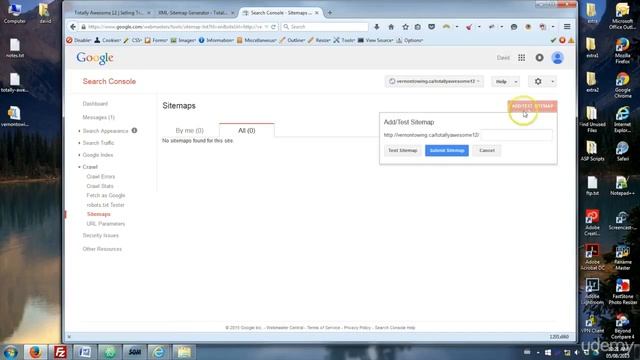
Task: Click the blue Submit Sitemap button
Action: click(x=447, y=151)
